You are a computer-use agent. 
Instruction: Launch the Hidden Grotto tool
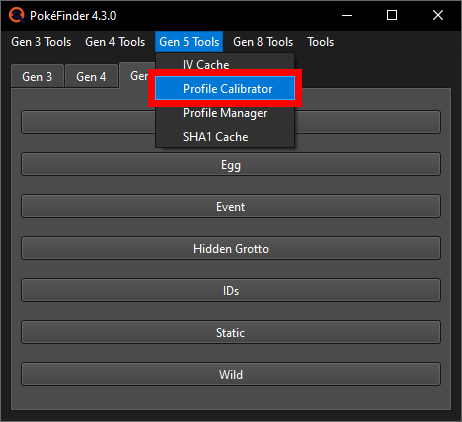coord(231,248)
